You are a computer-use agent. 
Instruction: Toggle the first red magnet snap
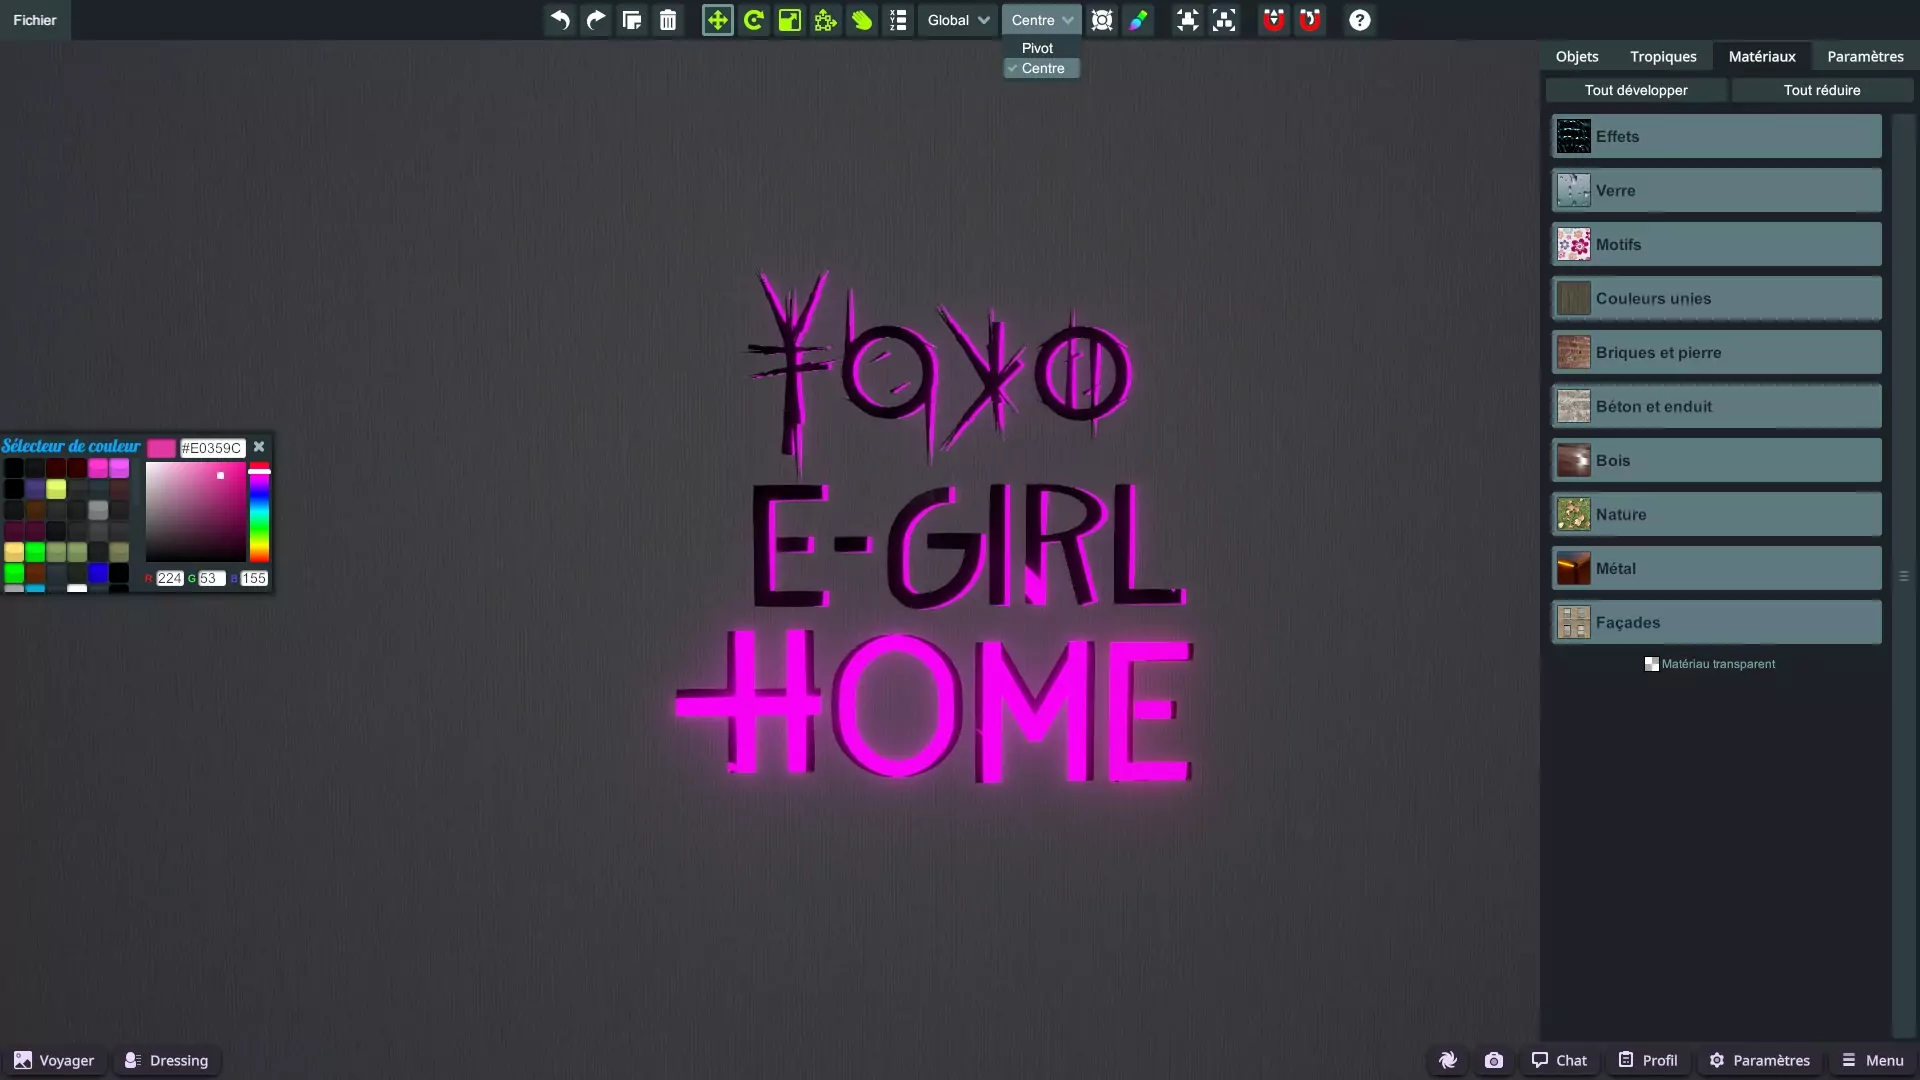pos(1273,20)
